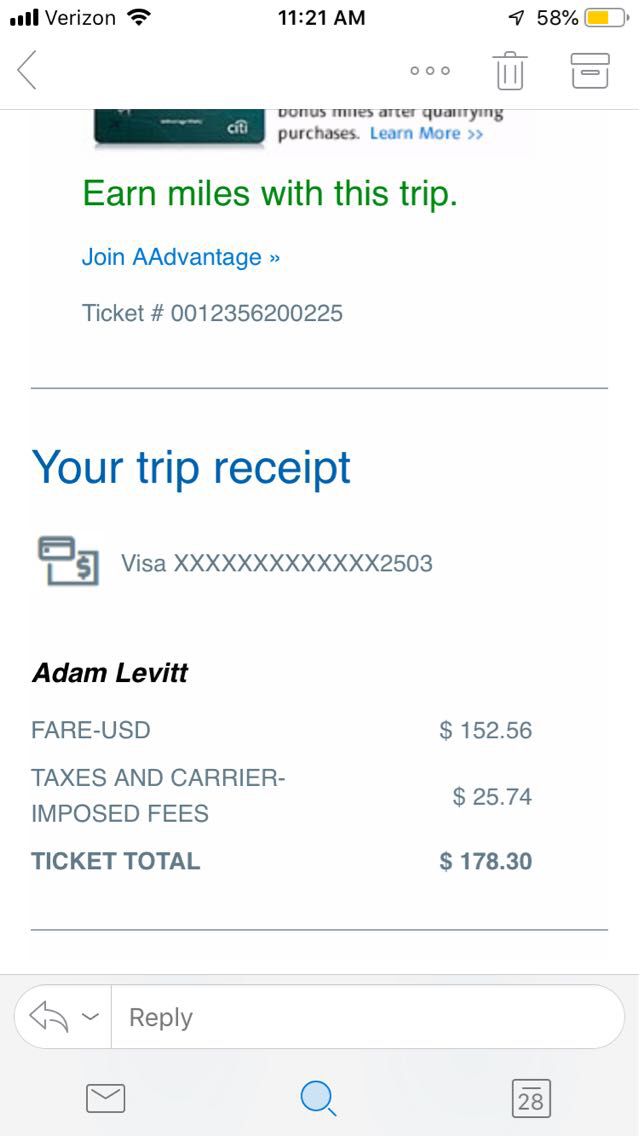Open the three-dot more options menu
Viewport: 639px width, 1136px height.
point(430,71)
